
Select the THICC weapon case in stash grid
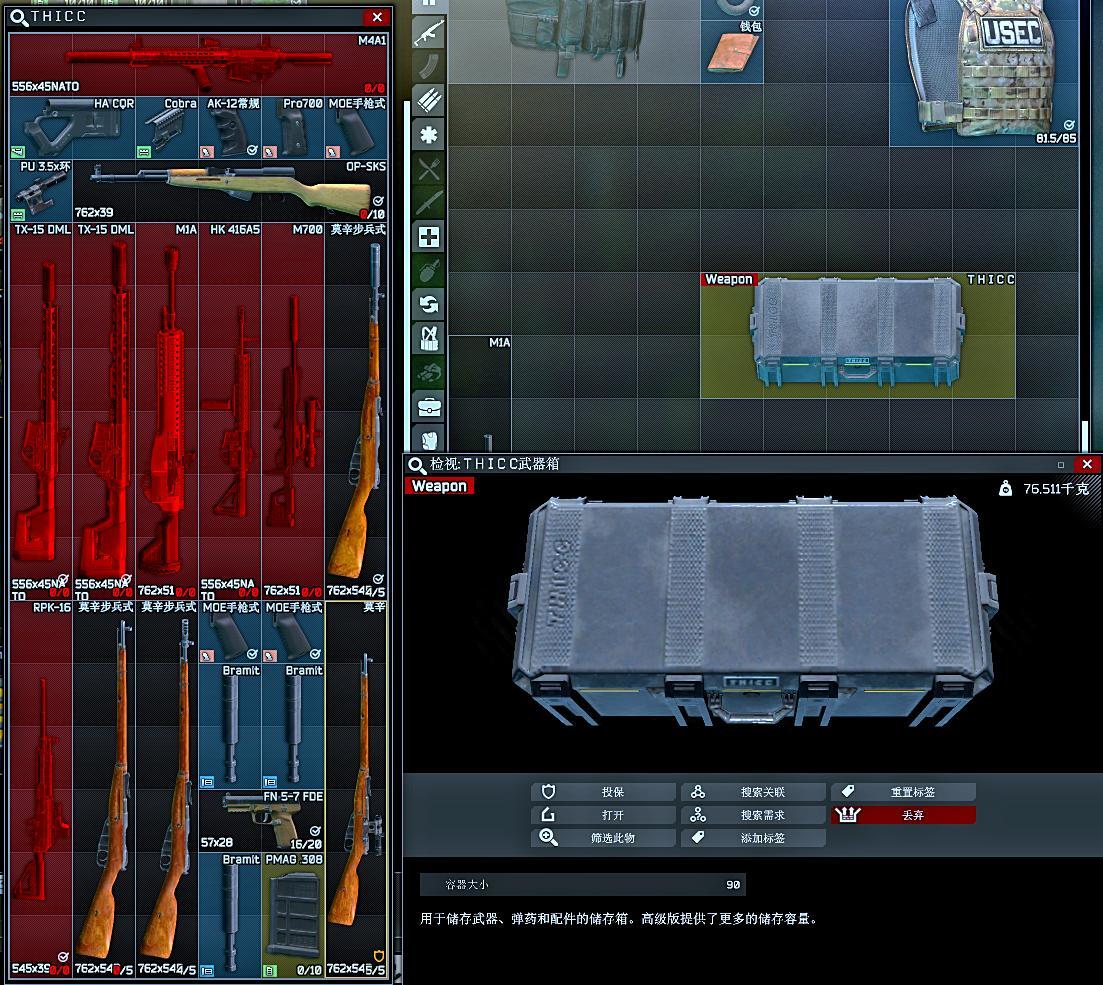[857, 335]
